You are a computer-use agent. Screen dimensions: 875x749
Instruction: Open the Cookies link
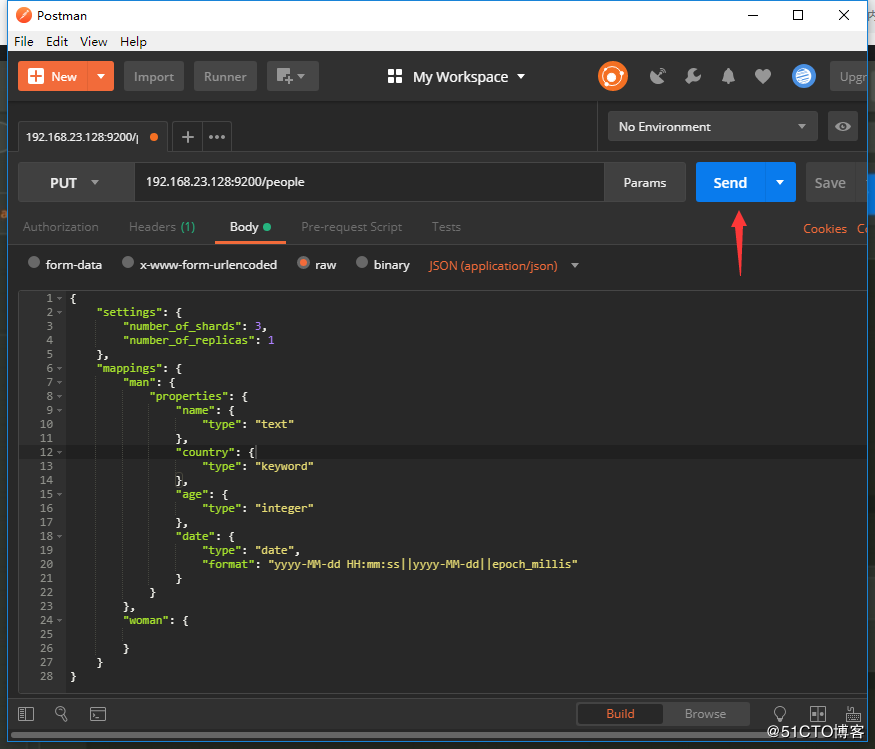click(x=825, y=229)
